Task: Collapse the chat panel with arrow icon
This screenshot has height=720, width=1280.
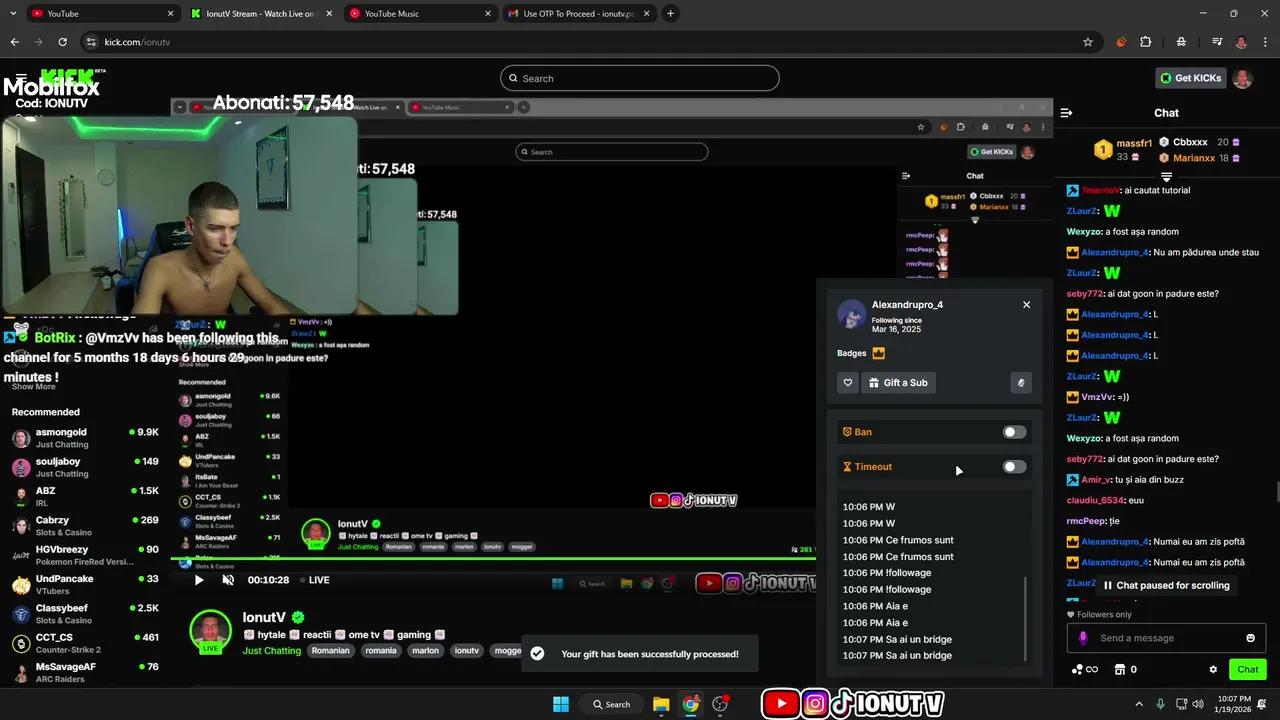Action: click(x=1066, y=113)
